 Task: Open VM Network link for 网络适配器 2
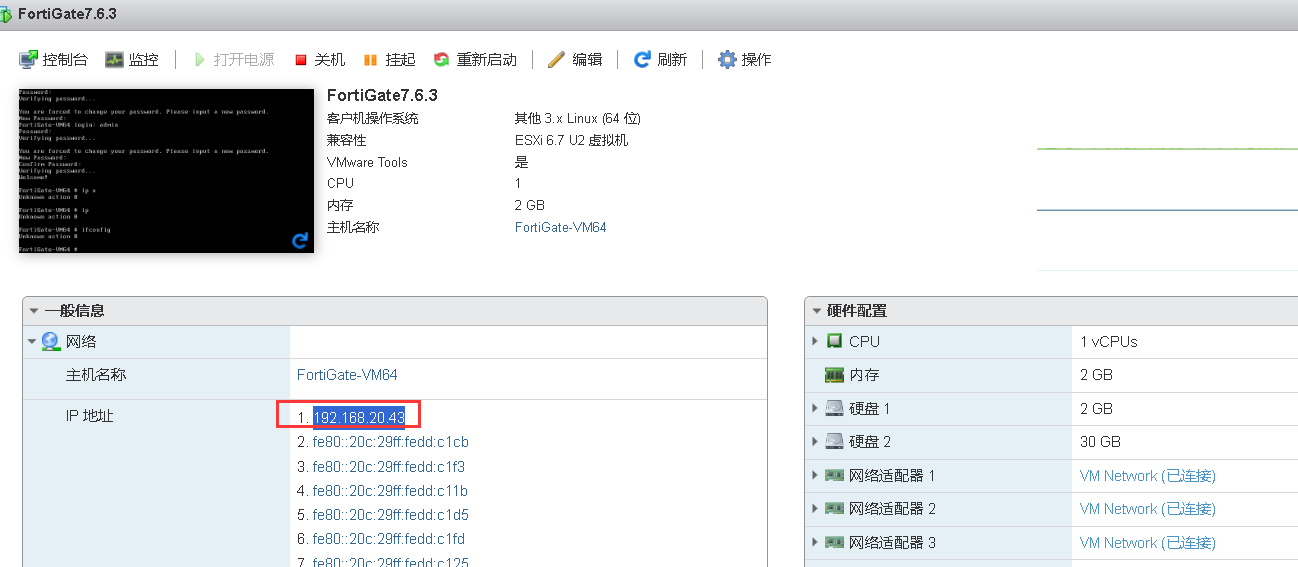[x=1148, y=509]
